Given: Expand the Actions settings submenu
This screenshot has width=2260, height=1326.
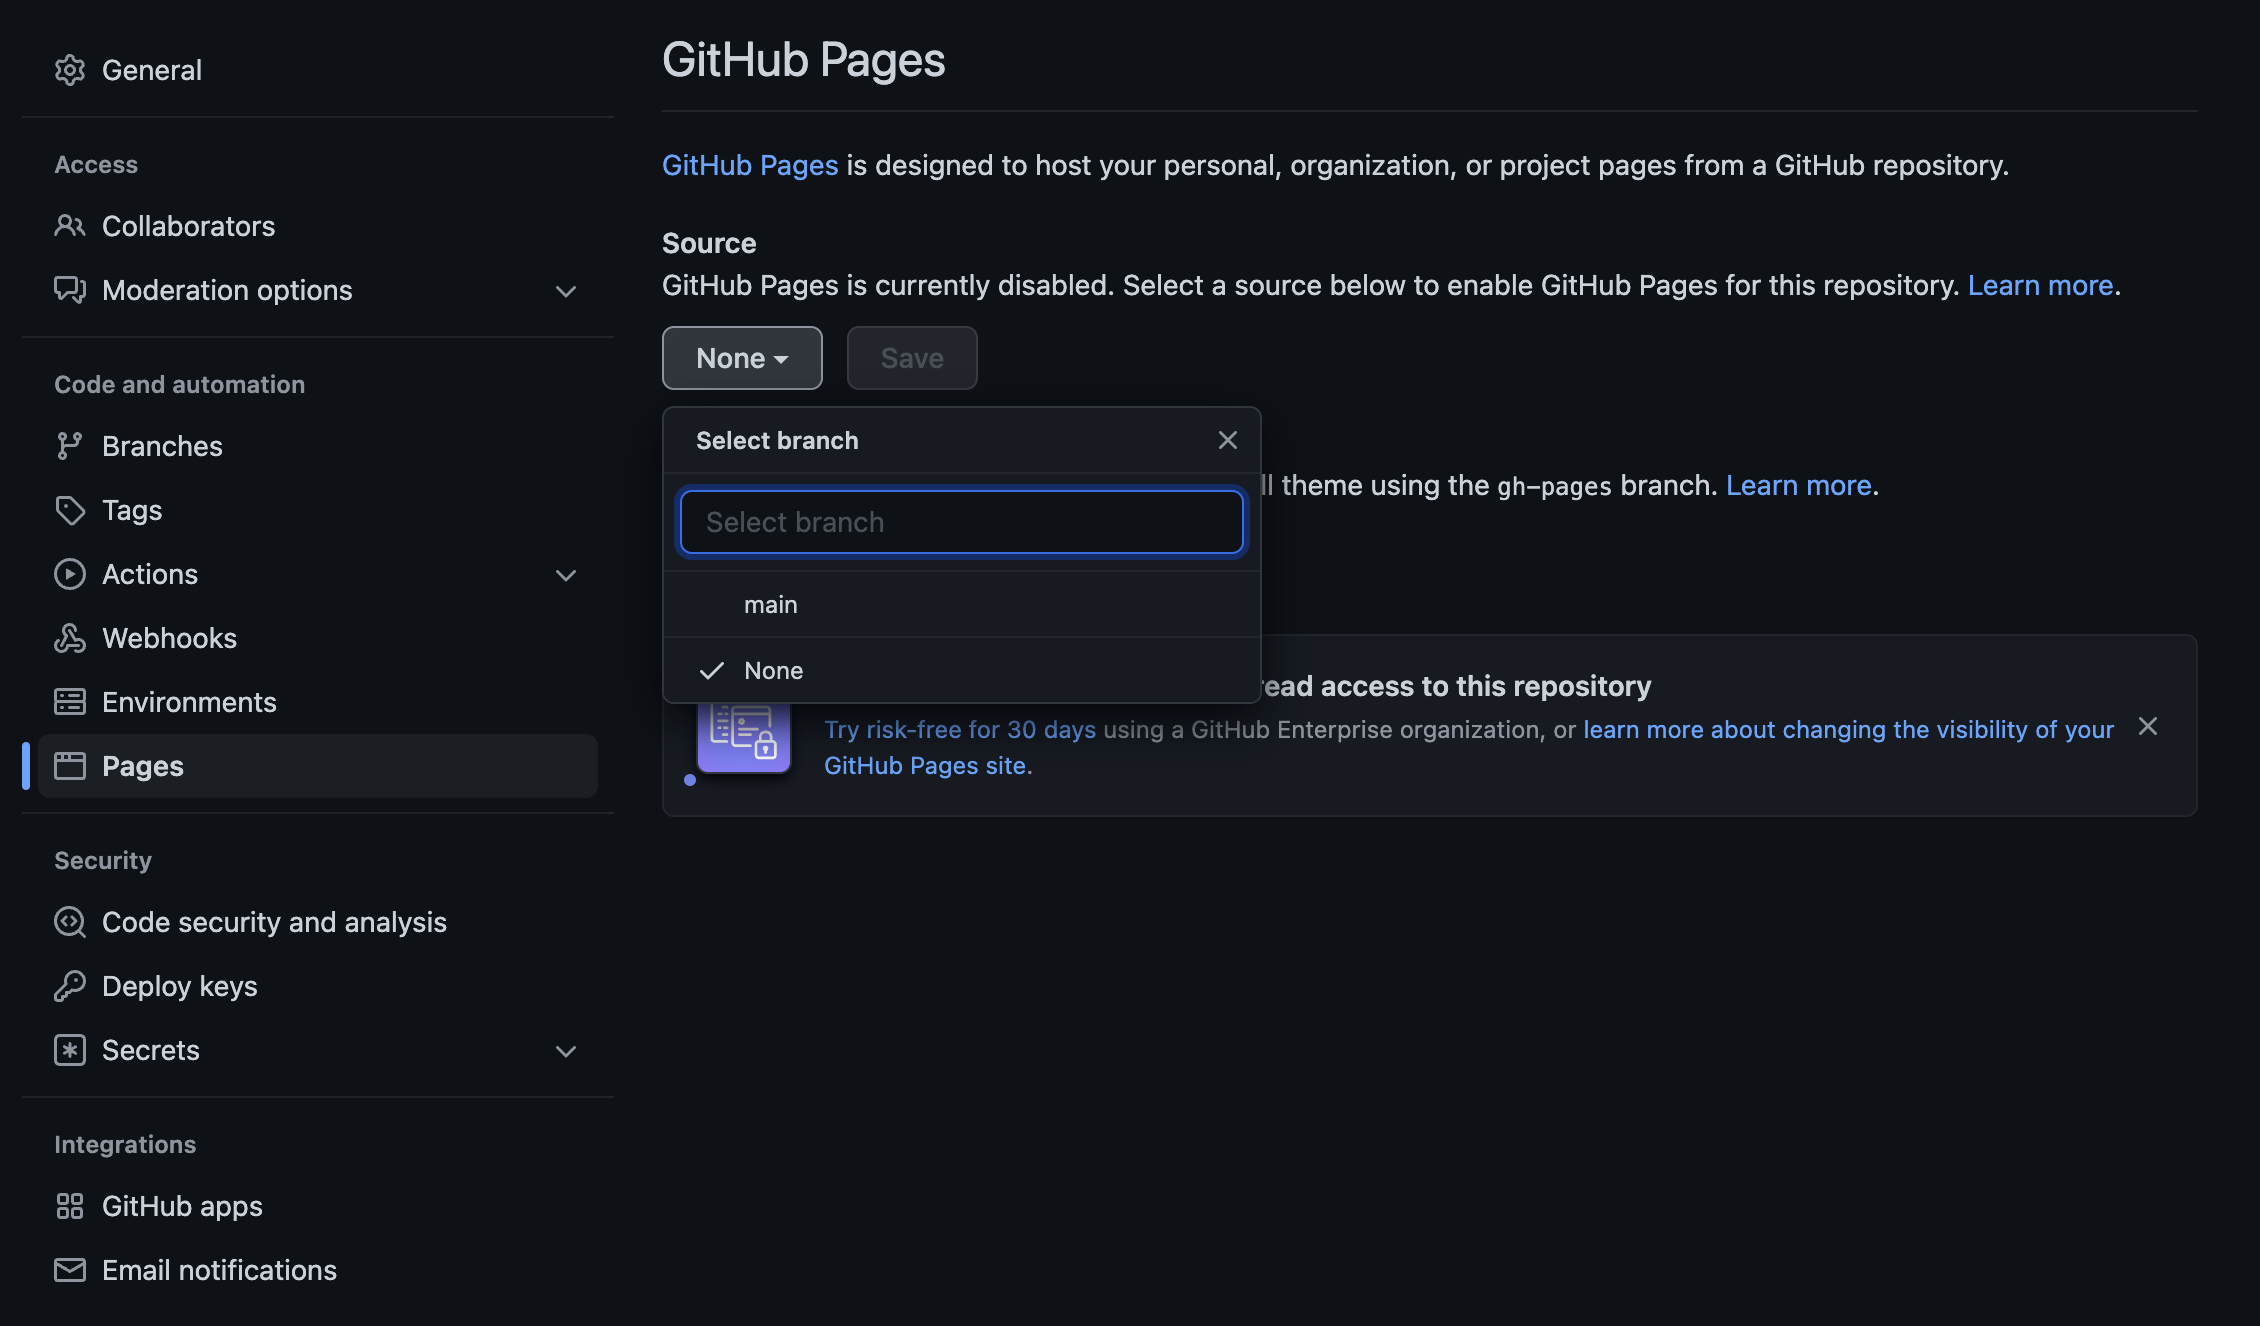Looking at the screenshot, I should [x=566, y=575].
